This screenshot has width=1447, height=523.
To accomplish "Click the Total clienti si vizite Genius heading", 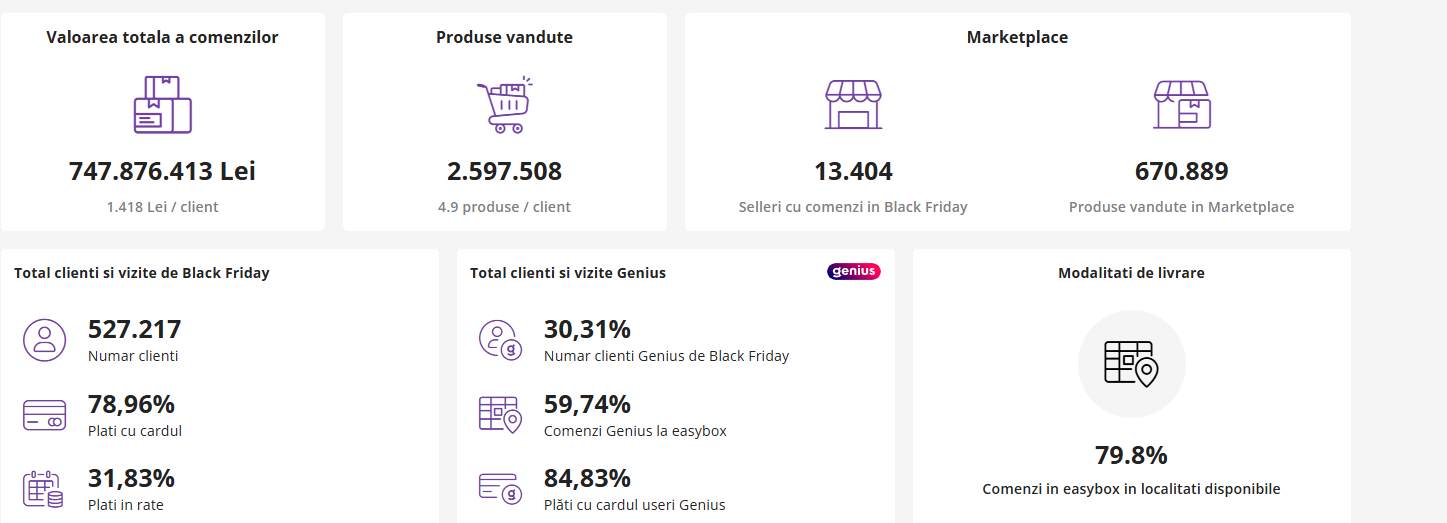I will pos(568,273).
